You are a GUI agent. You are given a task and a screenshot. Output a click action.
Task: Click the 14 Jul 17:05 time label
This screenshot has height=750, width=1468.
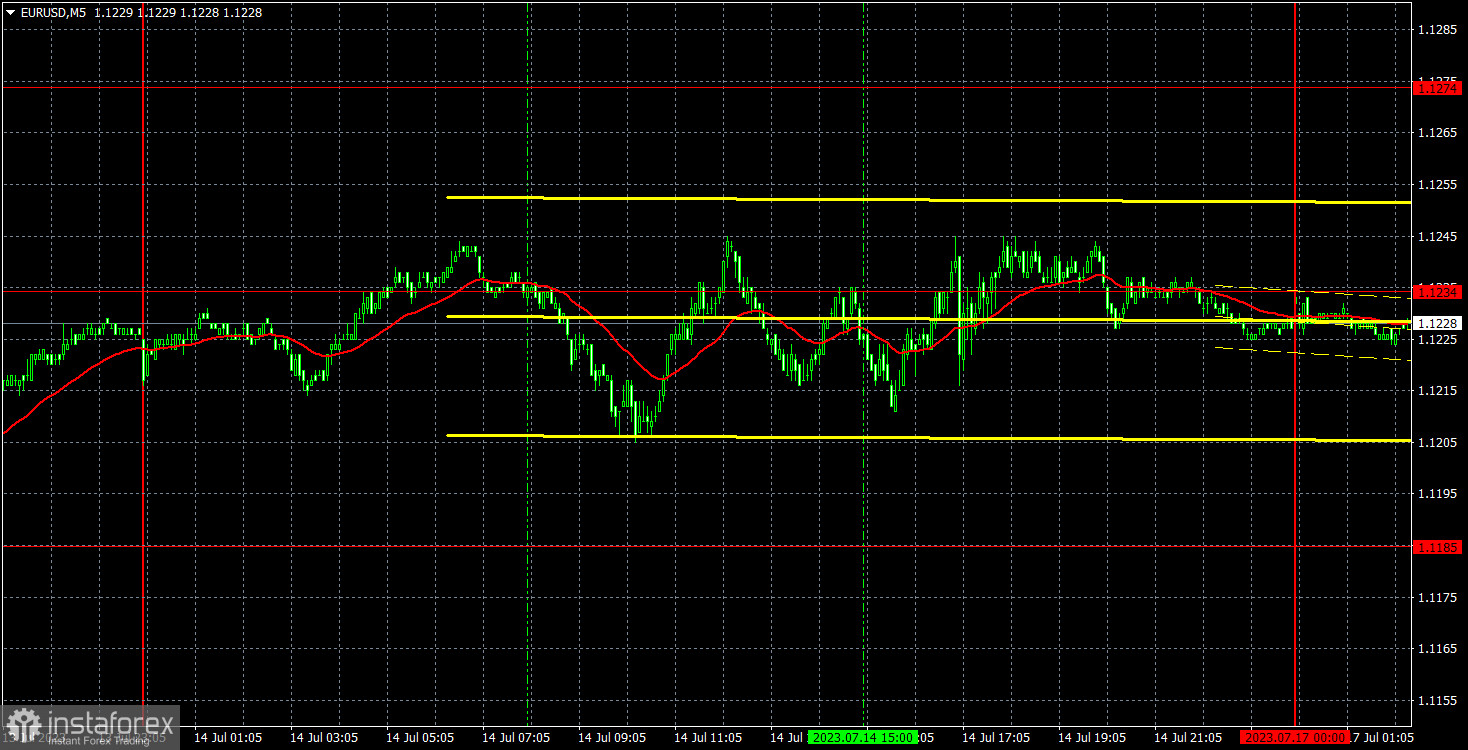tap(996, 737)
